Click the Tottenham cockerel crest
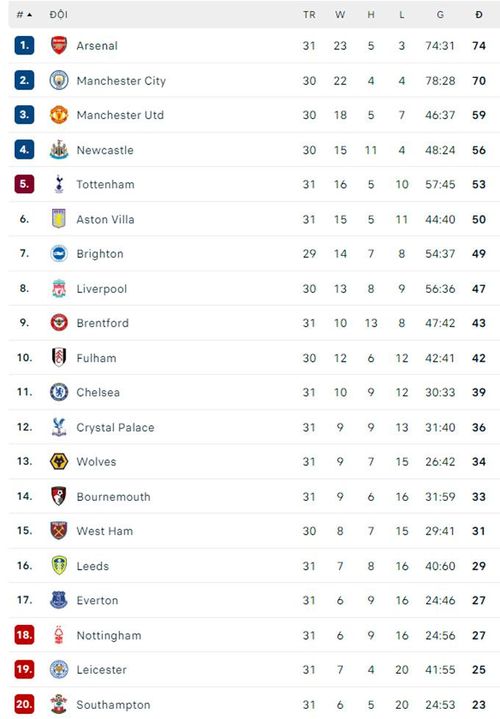 (59, 184)
